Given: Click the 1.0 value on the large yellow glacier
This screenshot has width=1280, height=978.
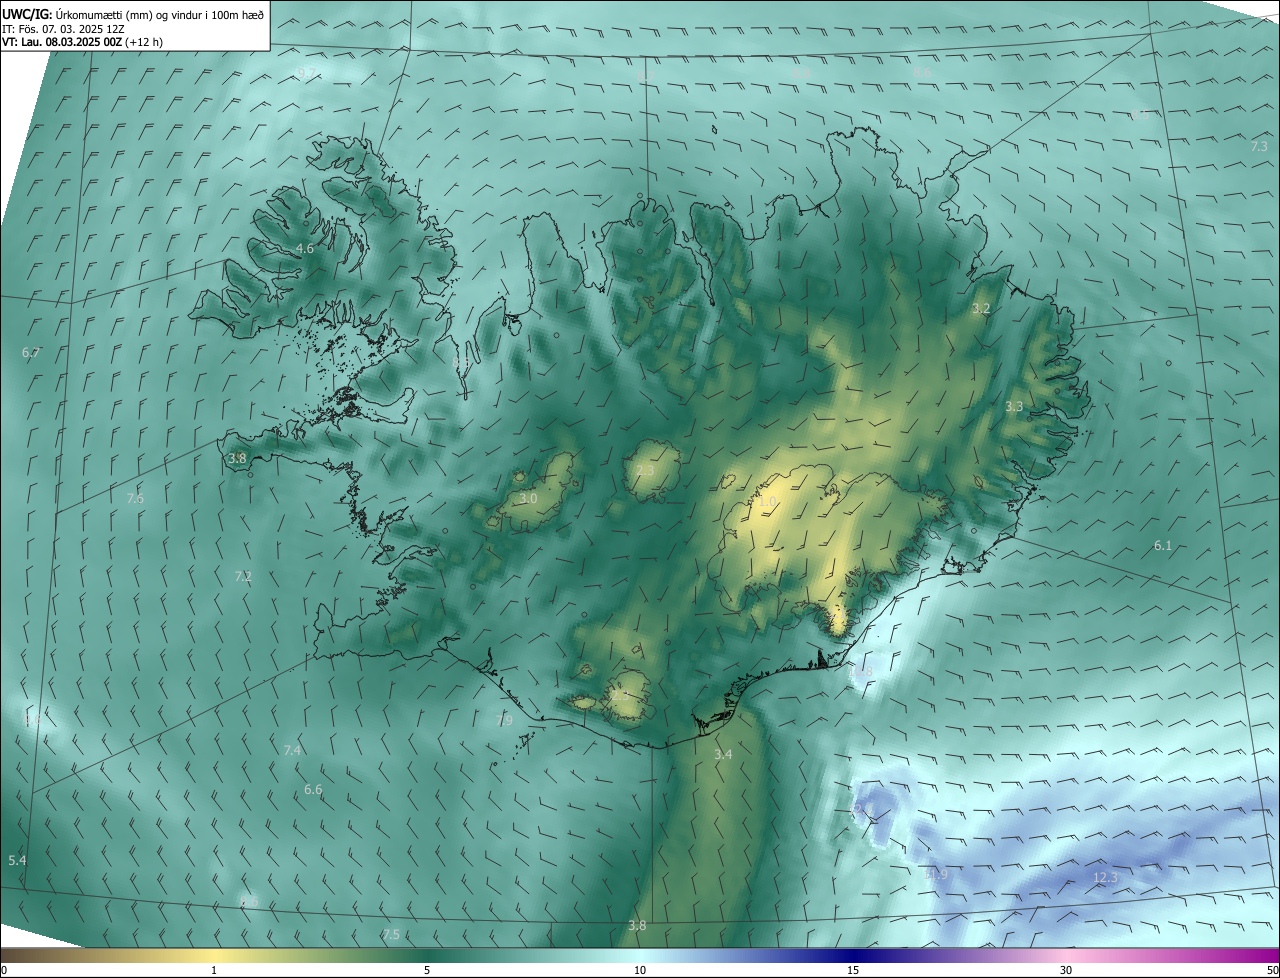Looking at the screenshot, I should coord(768,501).
